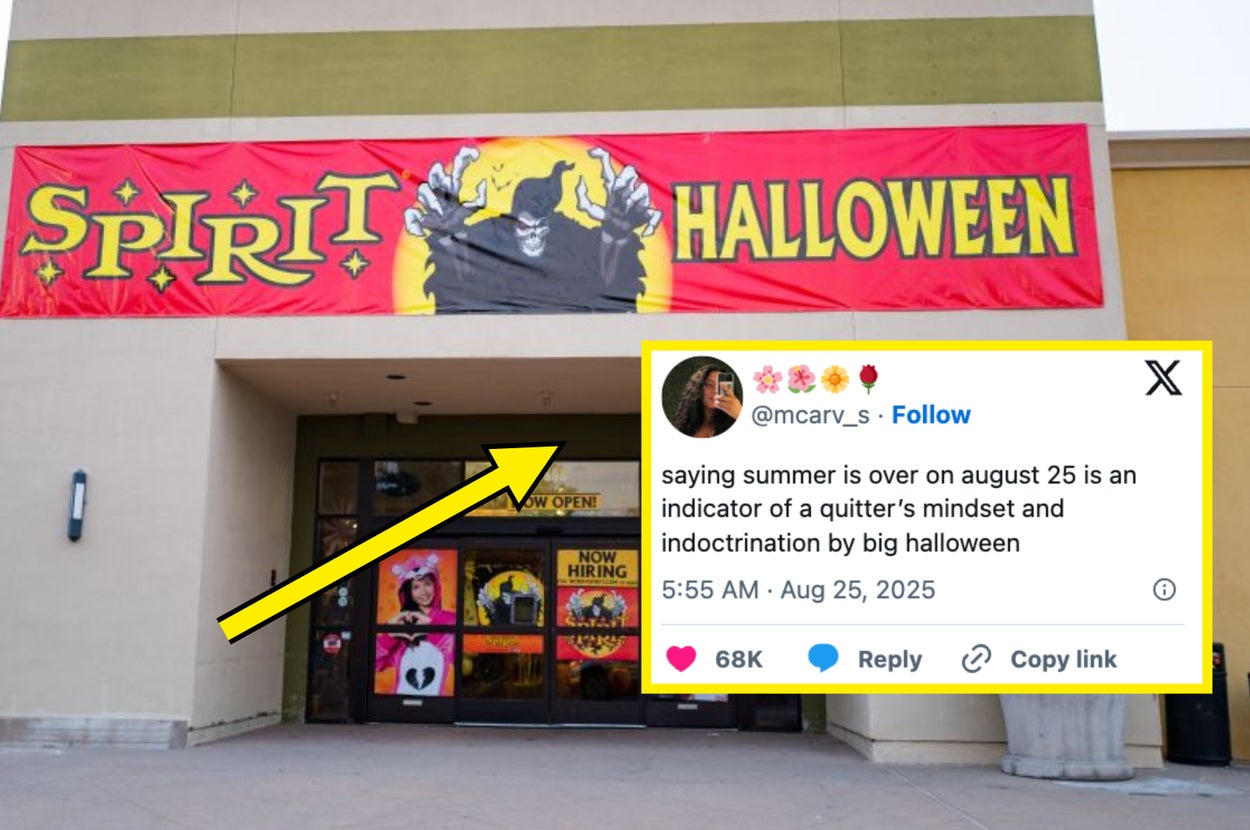Follow the @mcarv_s account
Image resolution: width=1250 pixels, height=830 pixels.
tap(931, 415)
